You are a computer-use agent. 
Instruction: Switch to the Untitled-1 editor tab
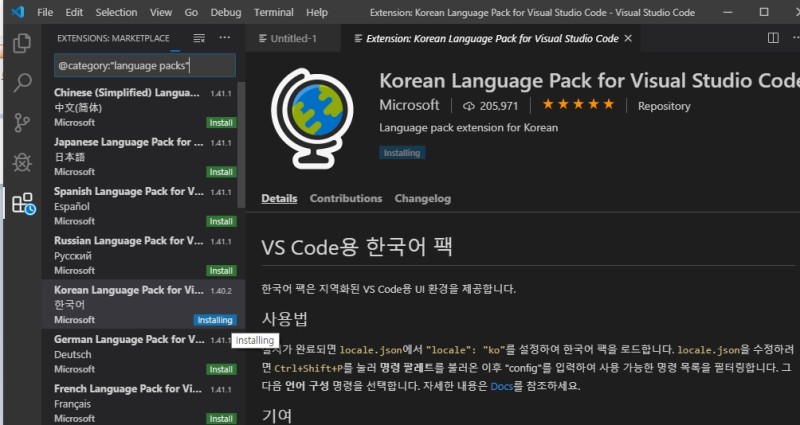[293, 38]
